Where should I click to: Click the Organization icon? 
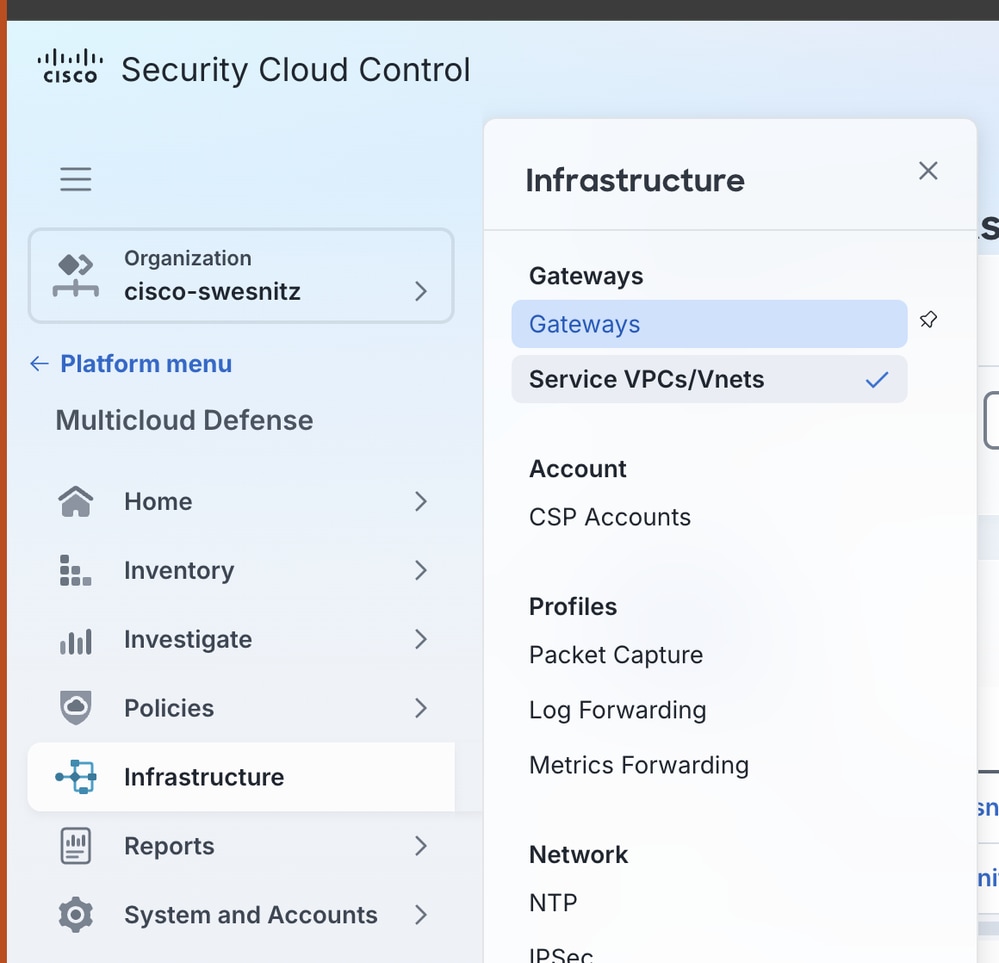click(x=76, y=275)
